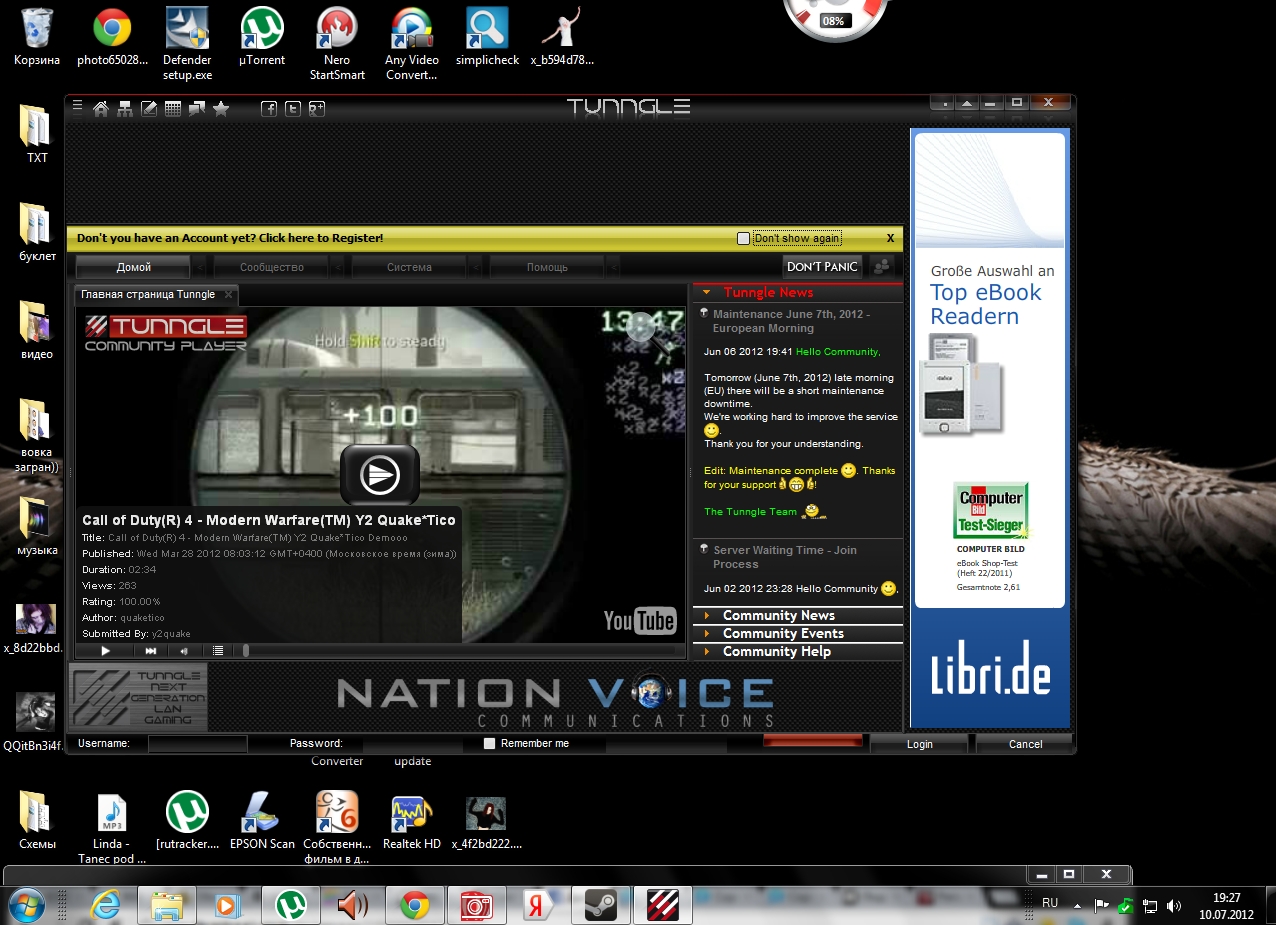Click the DON'T PANIC button
Image resolution: width=1276 pixels, height=925 pixels.
(822, 266)
